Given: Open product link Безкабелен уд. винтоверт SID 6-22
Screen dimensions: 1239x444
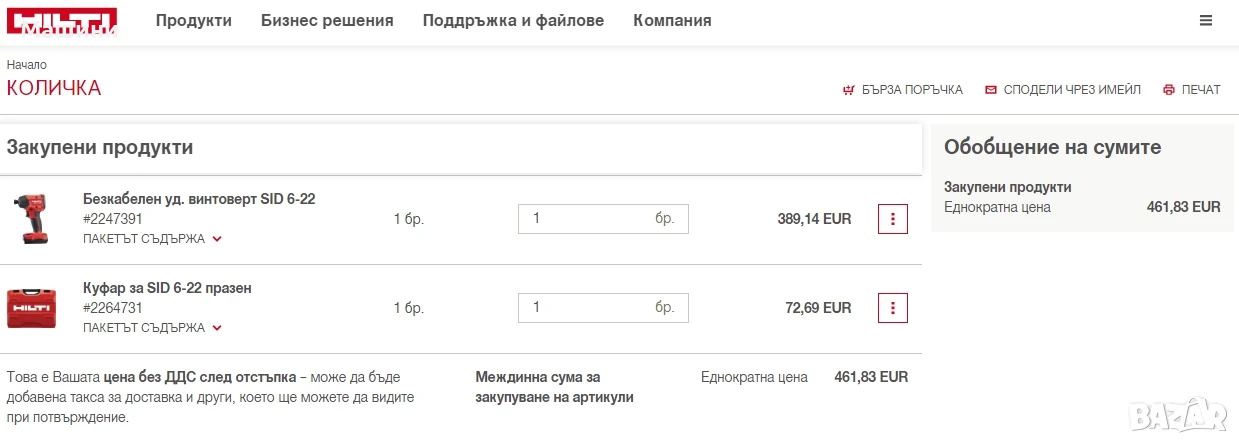Looking at the screenshot, I should pyautogui.click(x=199, y=199).
